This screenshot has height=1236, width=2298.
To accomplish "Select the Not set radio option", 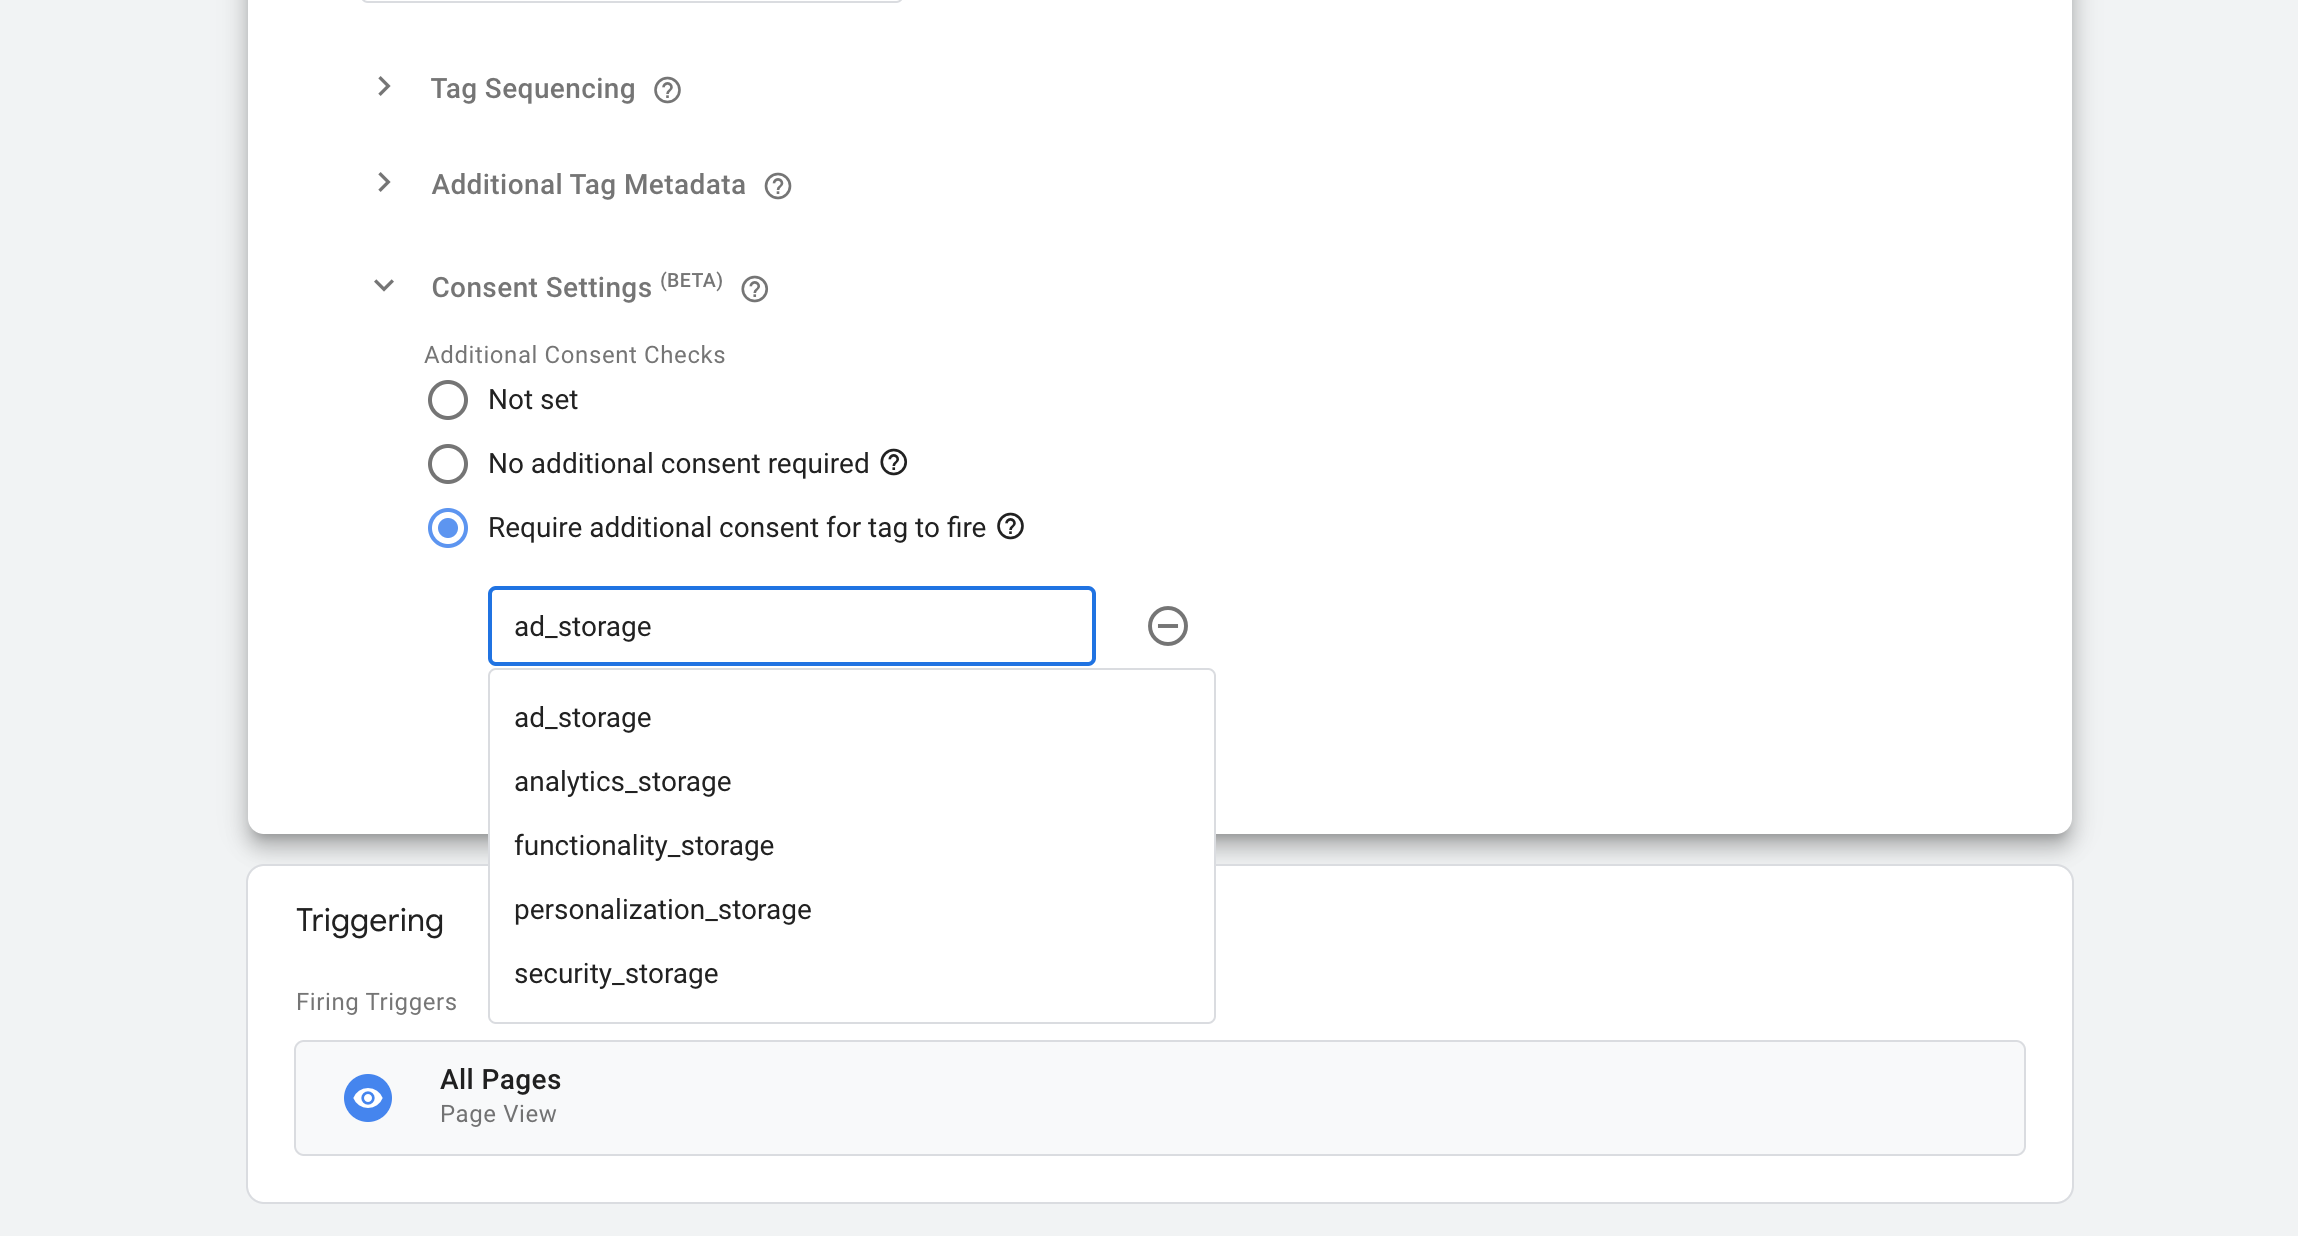I will click(x=448, y=400).
